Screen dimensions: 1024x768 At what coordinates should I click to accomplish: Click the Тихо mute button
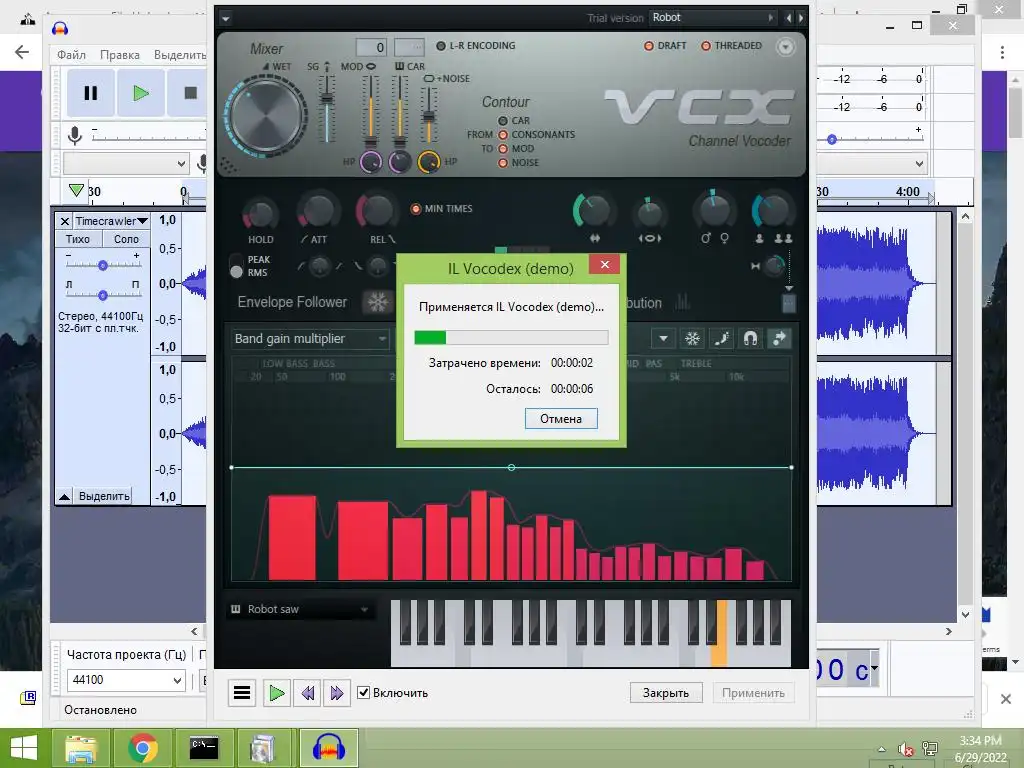pyautogui.click(x=78, y=239)
